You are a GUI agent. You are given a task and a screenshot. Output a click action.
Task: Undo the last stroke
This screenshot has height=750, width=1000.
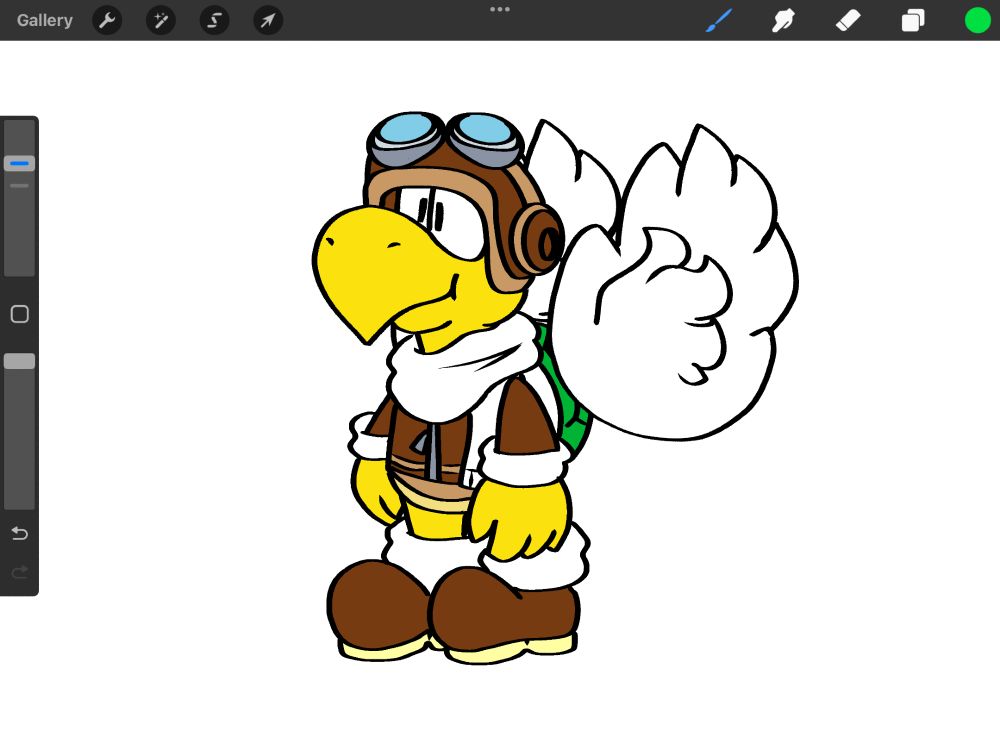point(20,533)
